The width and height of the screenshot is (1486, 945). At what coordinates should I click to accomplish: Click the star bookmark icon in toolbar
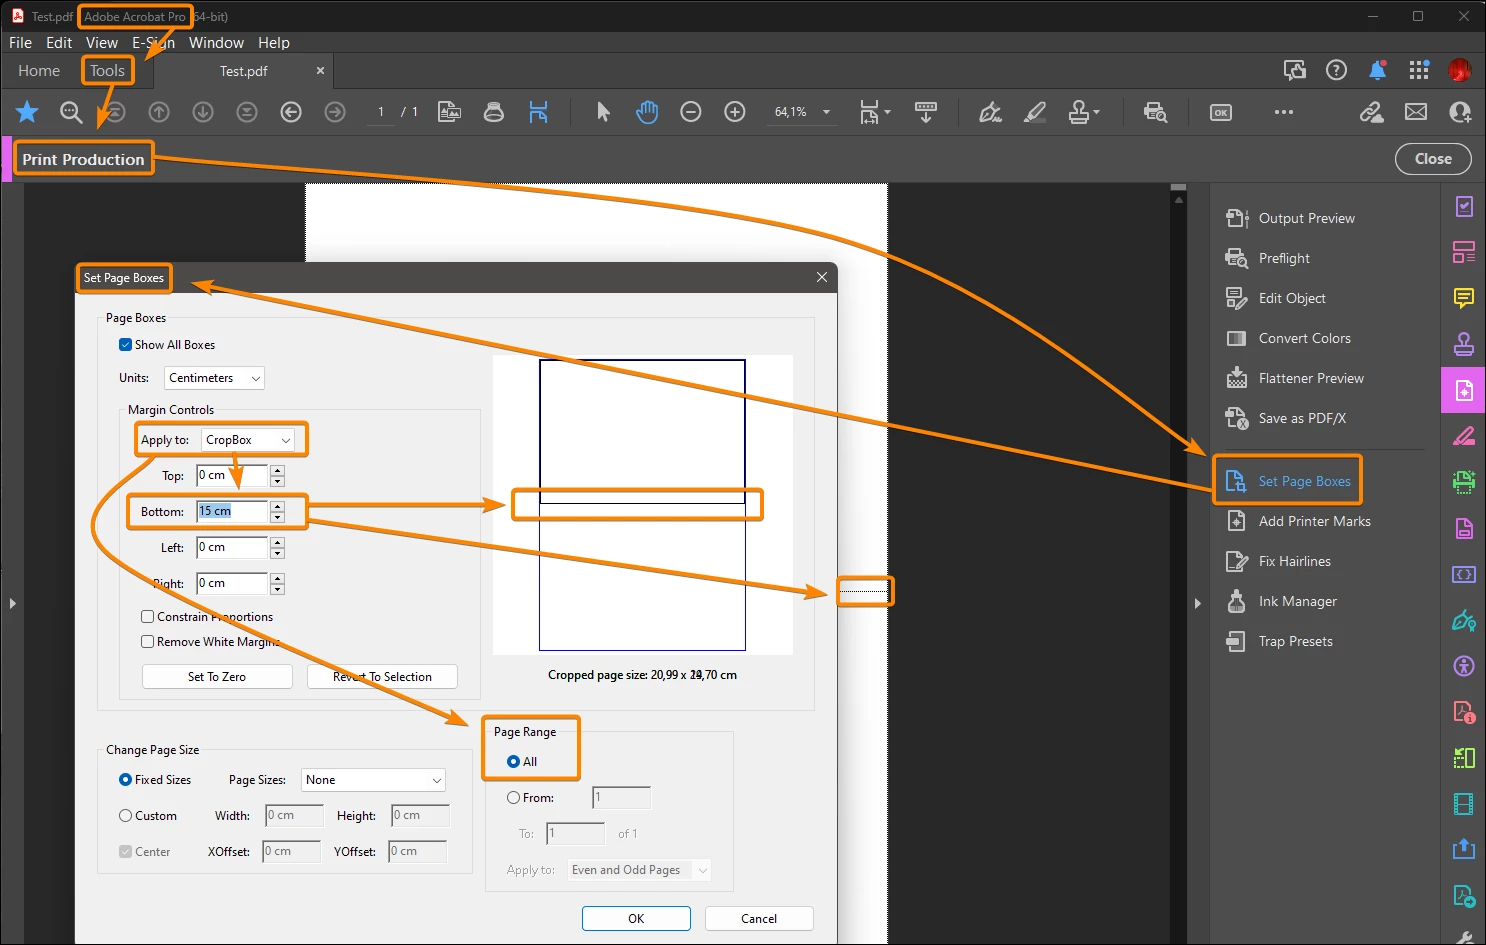(x=27, y=112)
